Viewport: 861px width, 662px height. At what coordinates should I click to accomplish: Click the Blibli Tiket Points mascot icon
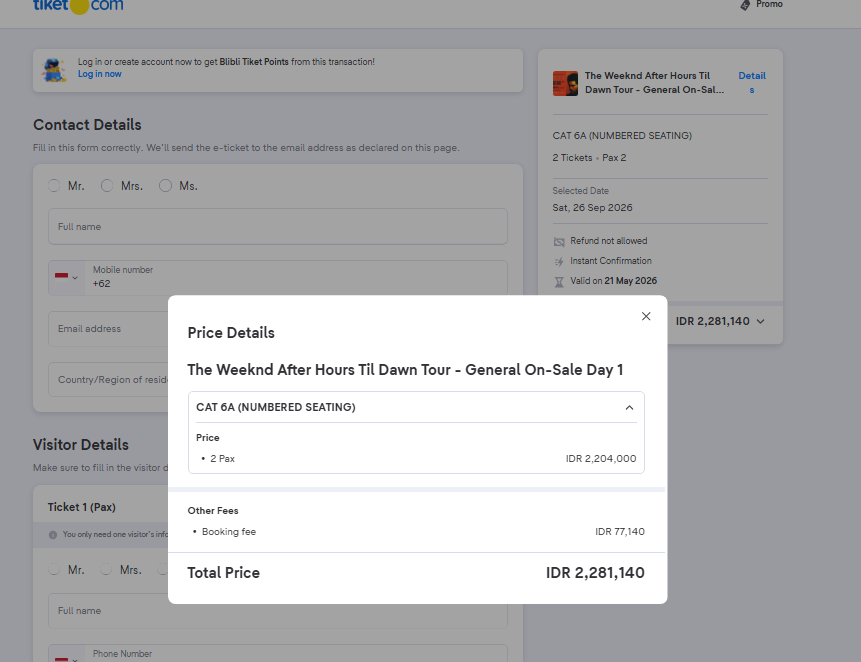point(54,70)
